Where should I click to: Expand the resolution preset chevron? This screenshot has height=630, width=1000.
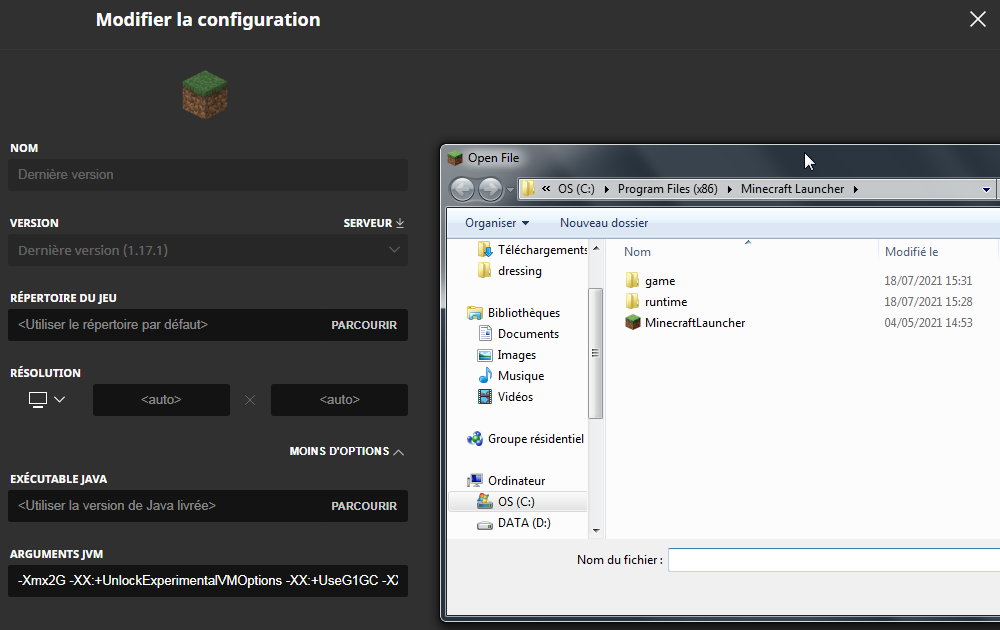click(x=59, y=400)
